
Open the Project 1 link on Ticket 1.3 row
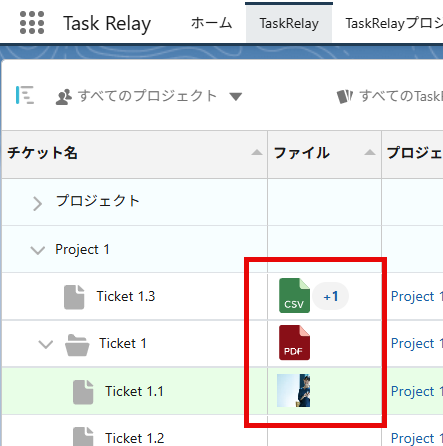pyautogui.click(x=417, y=296)
